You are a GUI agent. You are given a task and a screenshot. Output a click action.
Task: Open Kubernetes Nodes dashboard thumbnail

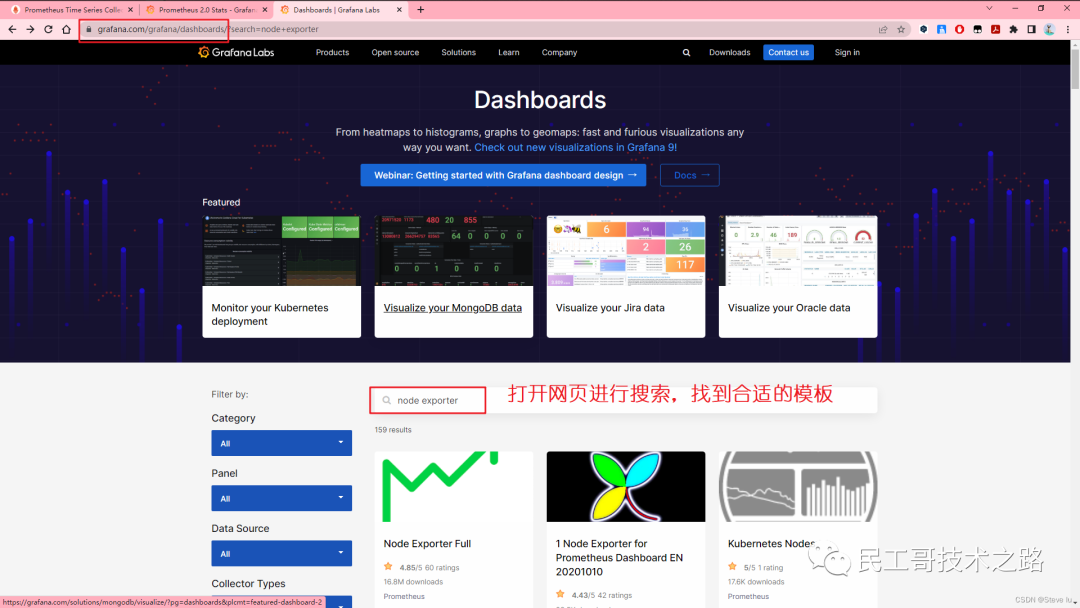(798, 487)
